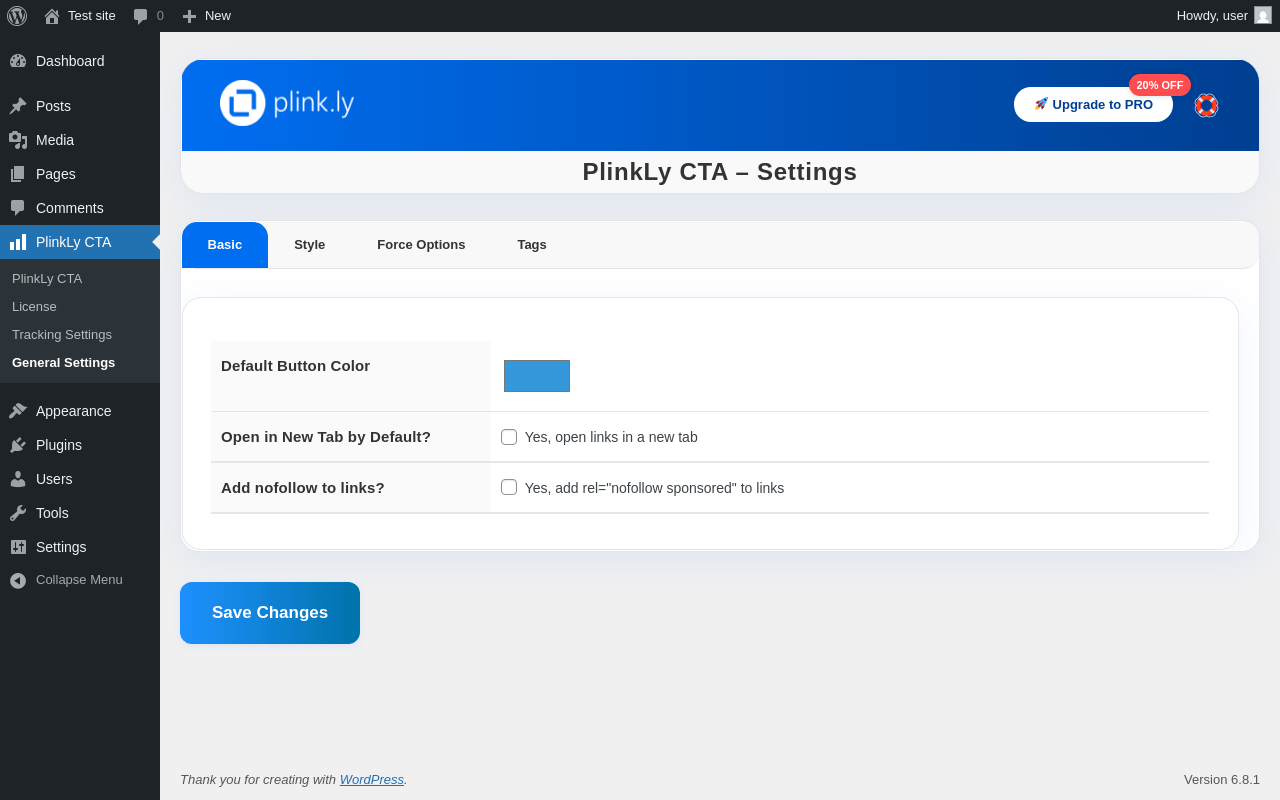The width and height of the screenshot is (1280, 800).
Task: Select General Settings submenu item
Action: 63,362
